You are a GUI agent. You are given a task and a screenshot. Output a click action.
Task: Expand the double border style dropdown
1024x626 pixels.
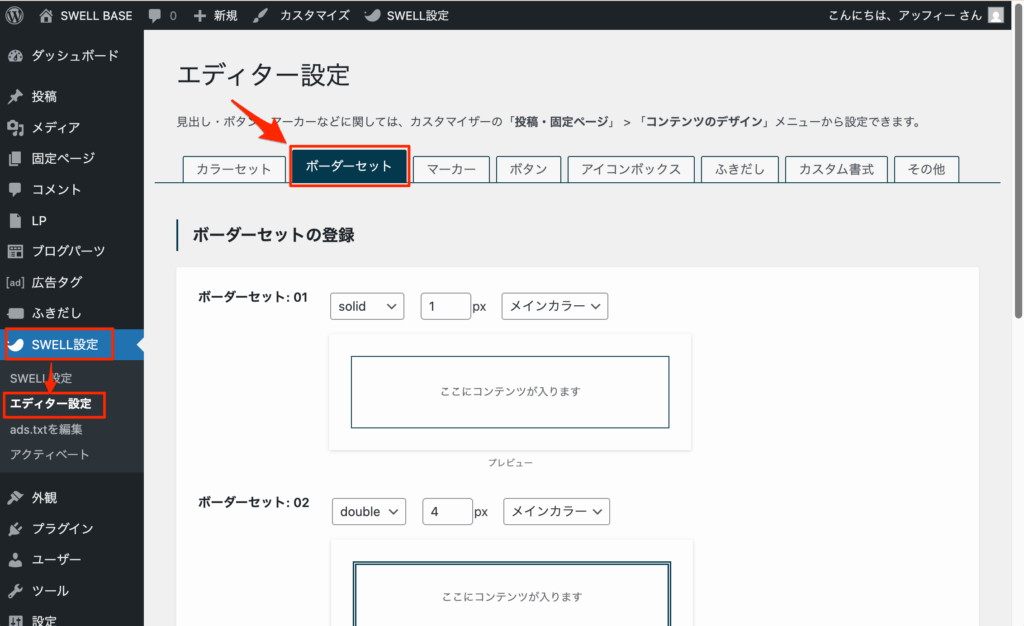368,511
